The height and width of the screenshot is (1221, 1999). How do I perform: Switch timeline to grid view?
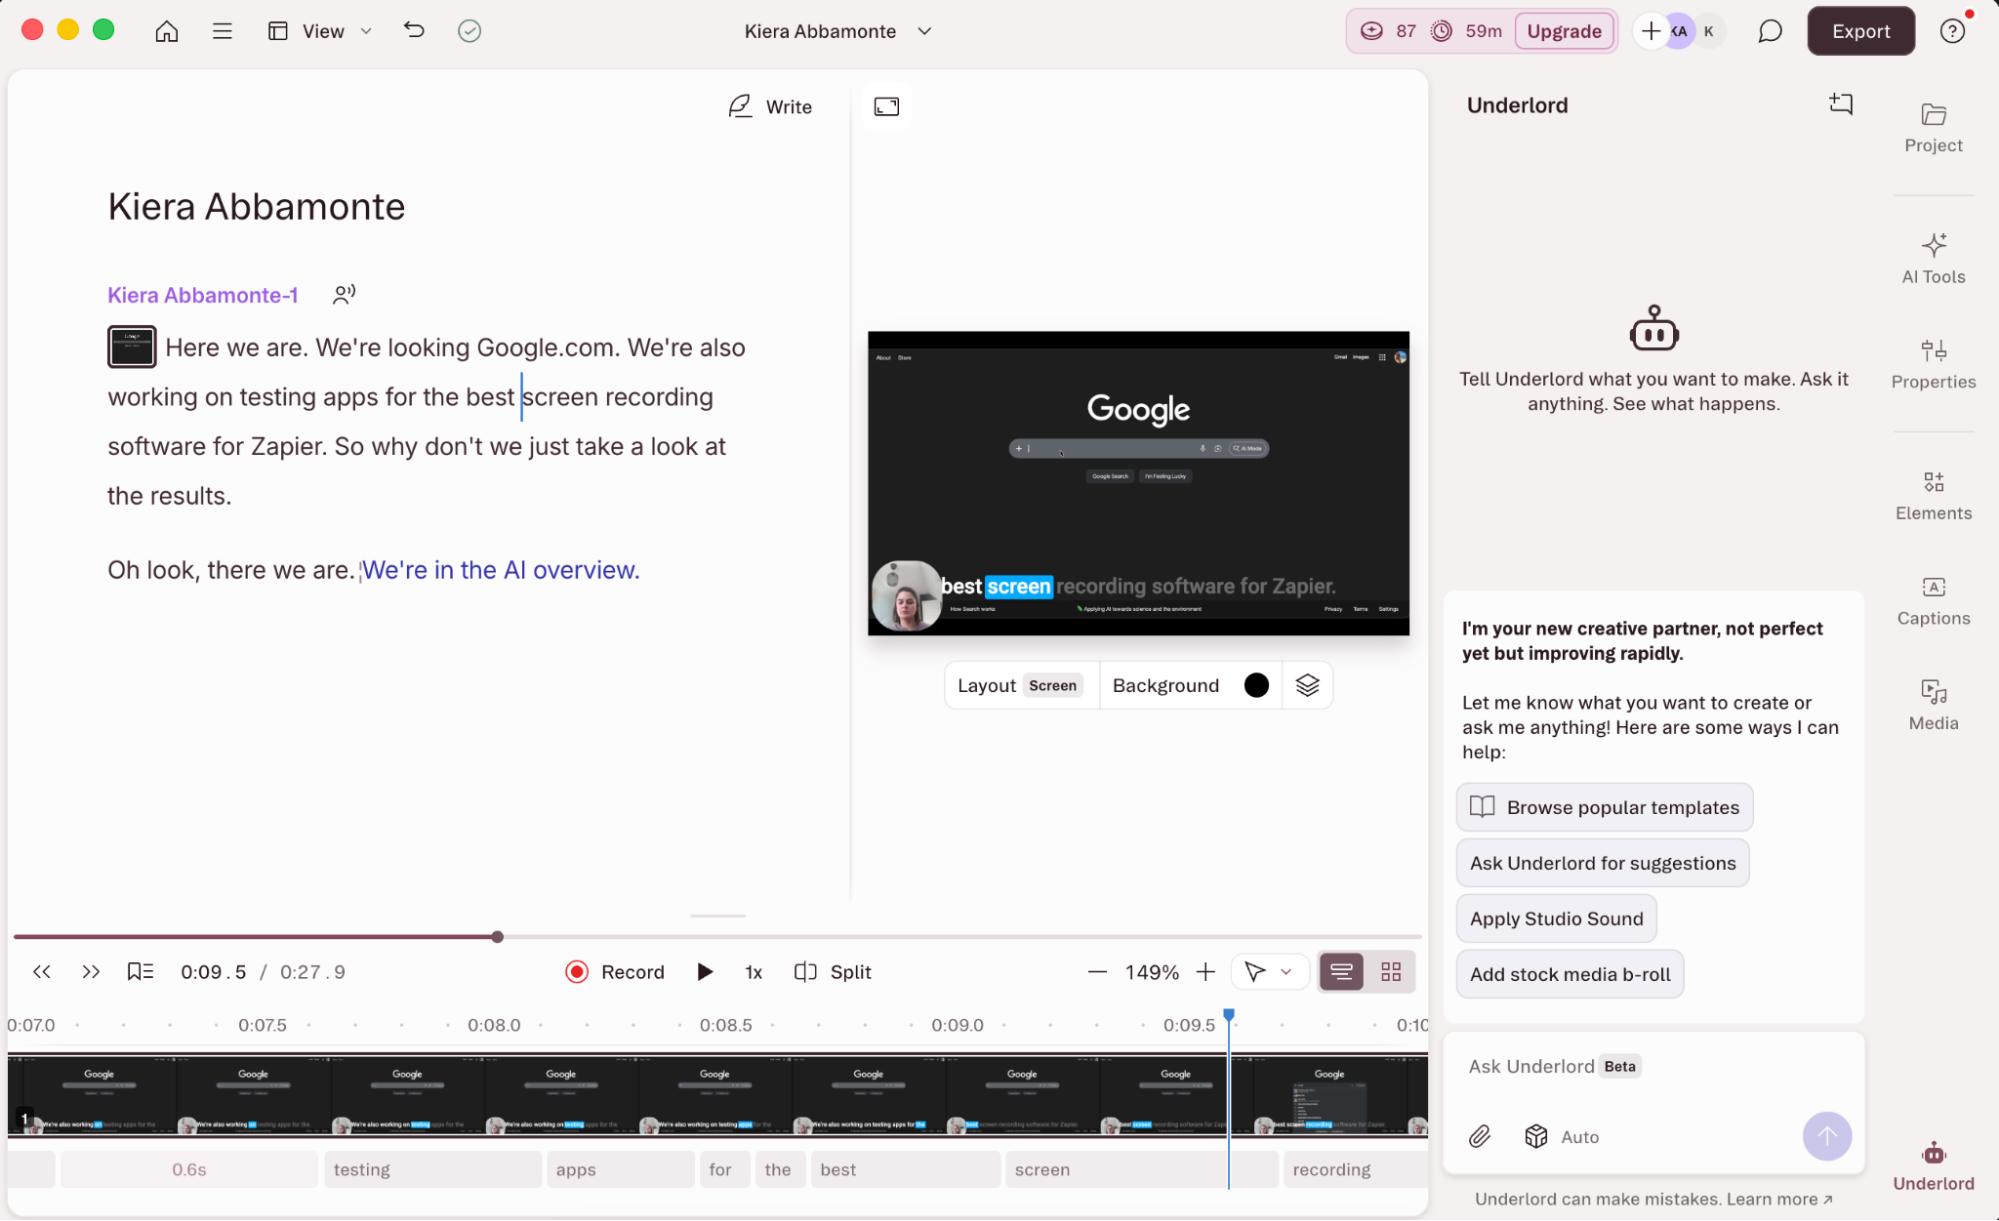coord(1391,971)
